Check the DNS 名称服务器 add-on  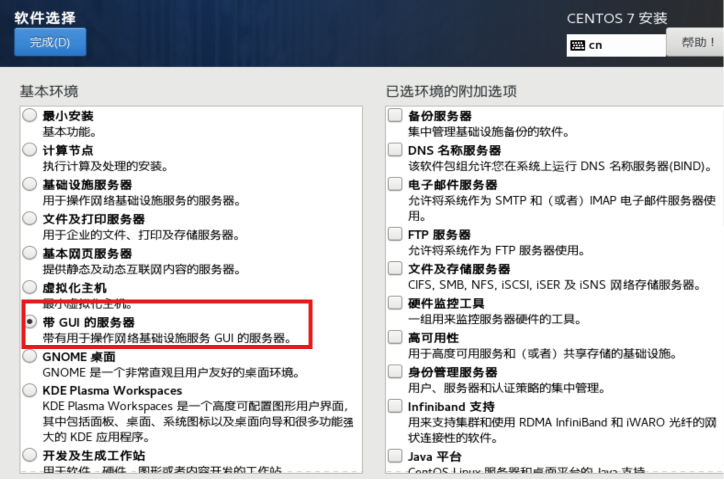tap(395, 150)
